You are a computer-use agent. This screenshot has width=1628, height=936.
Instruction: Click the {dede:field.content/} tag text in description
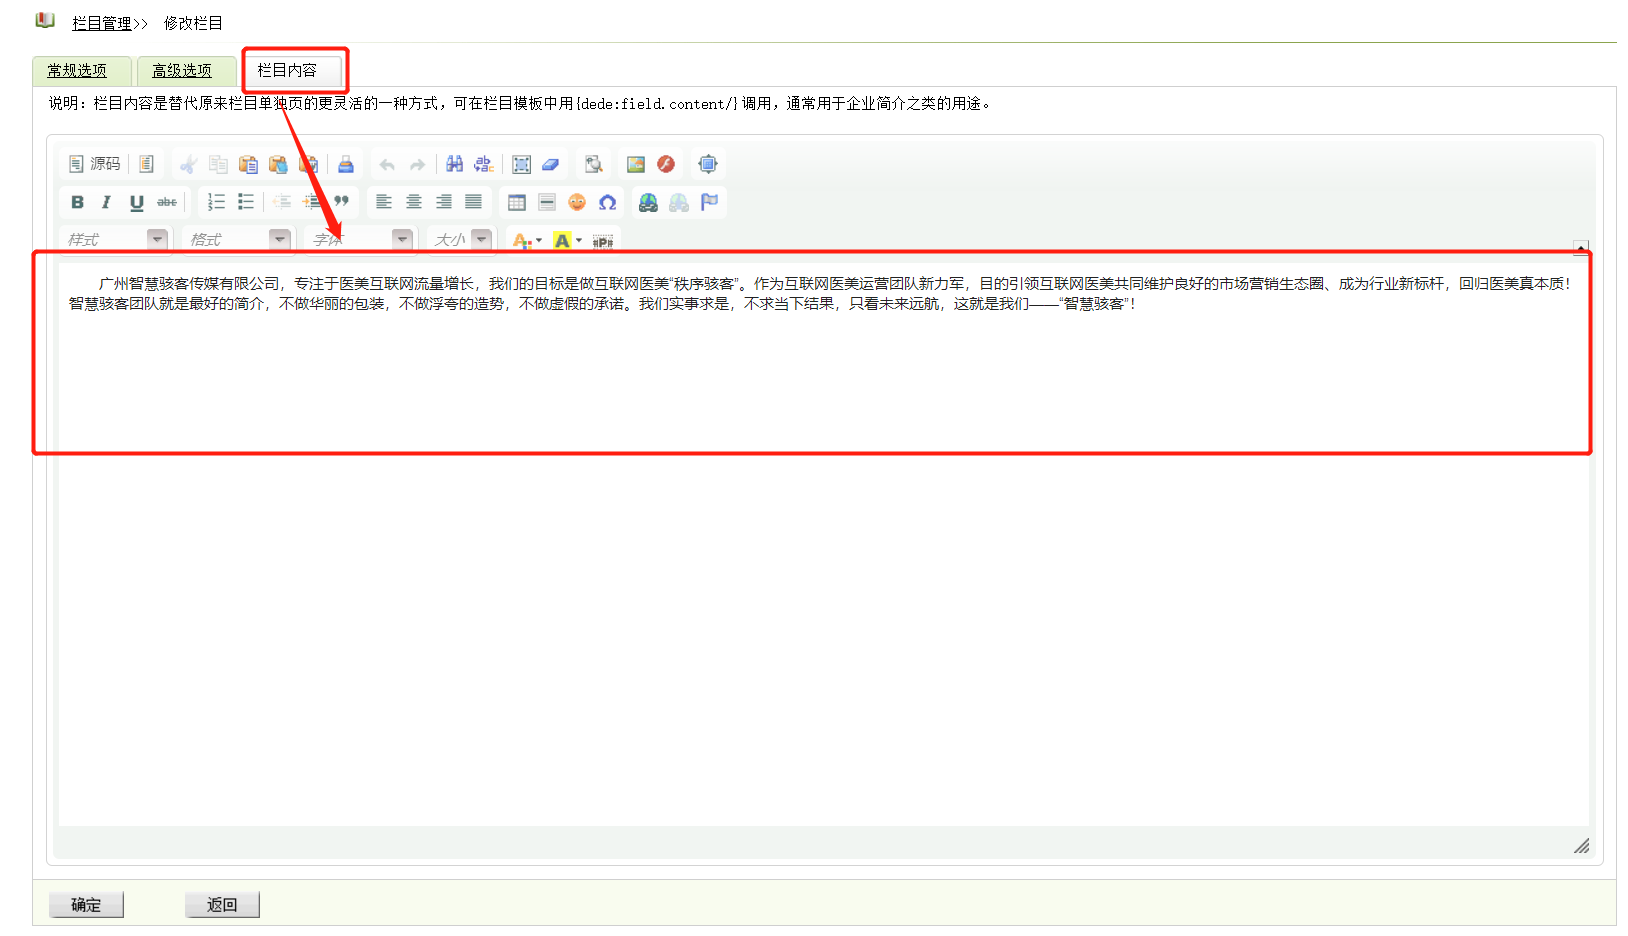point(656,104)
